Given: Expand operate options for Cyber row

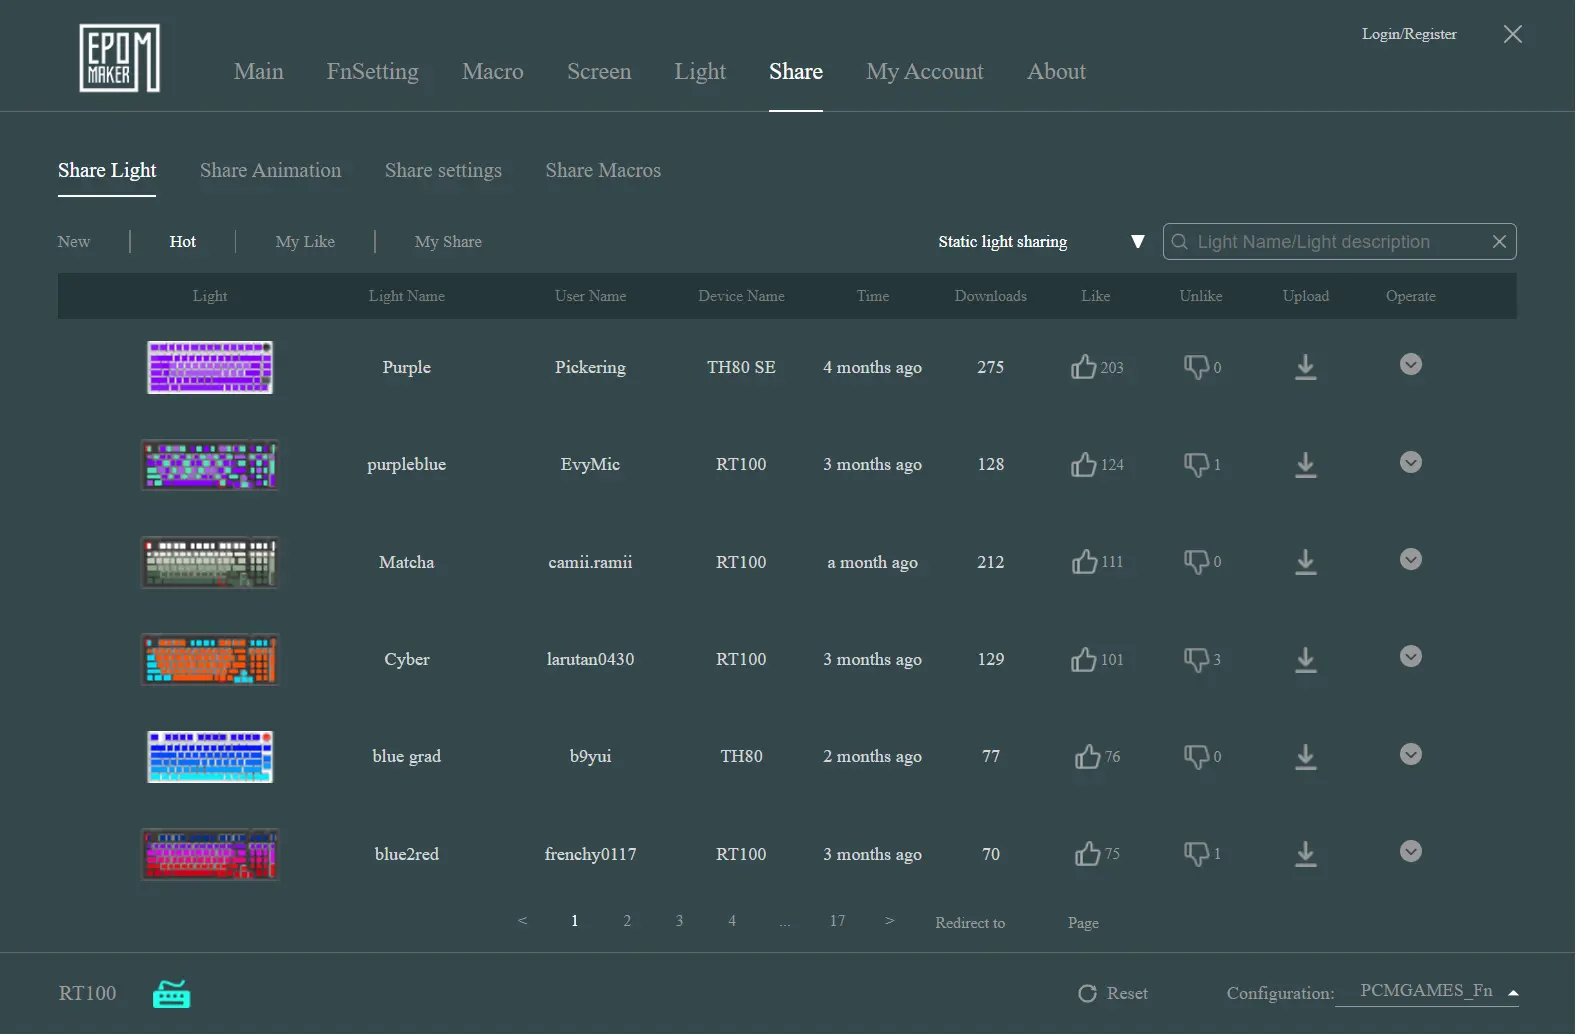Looking at the screenshot, I should 1411,656.
